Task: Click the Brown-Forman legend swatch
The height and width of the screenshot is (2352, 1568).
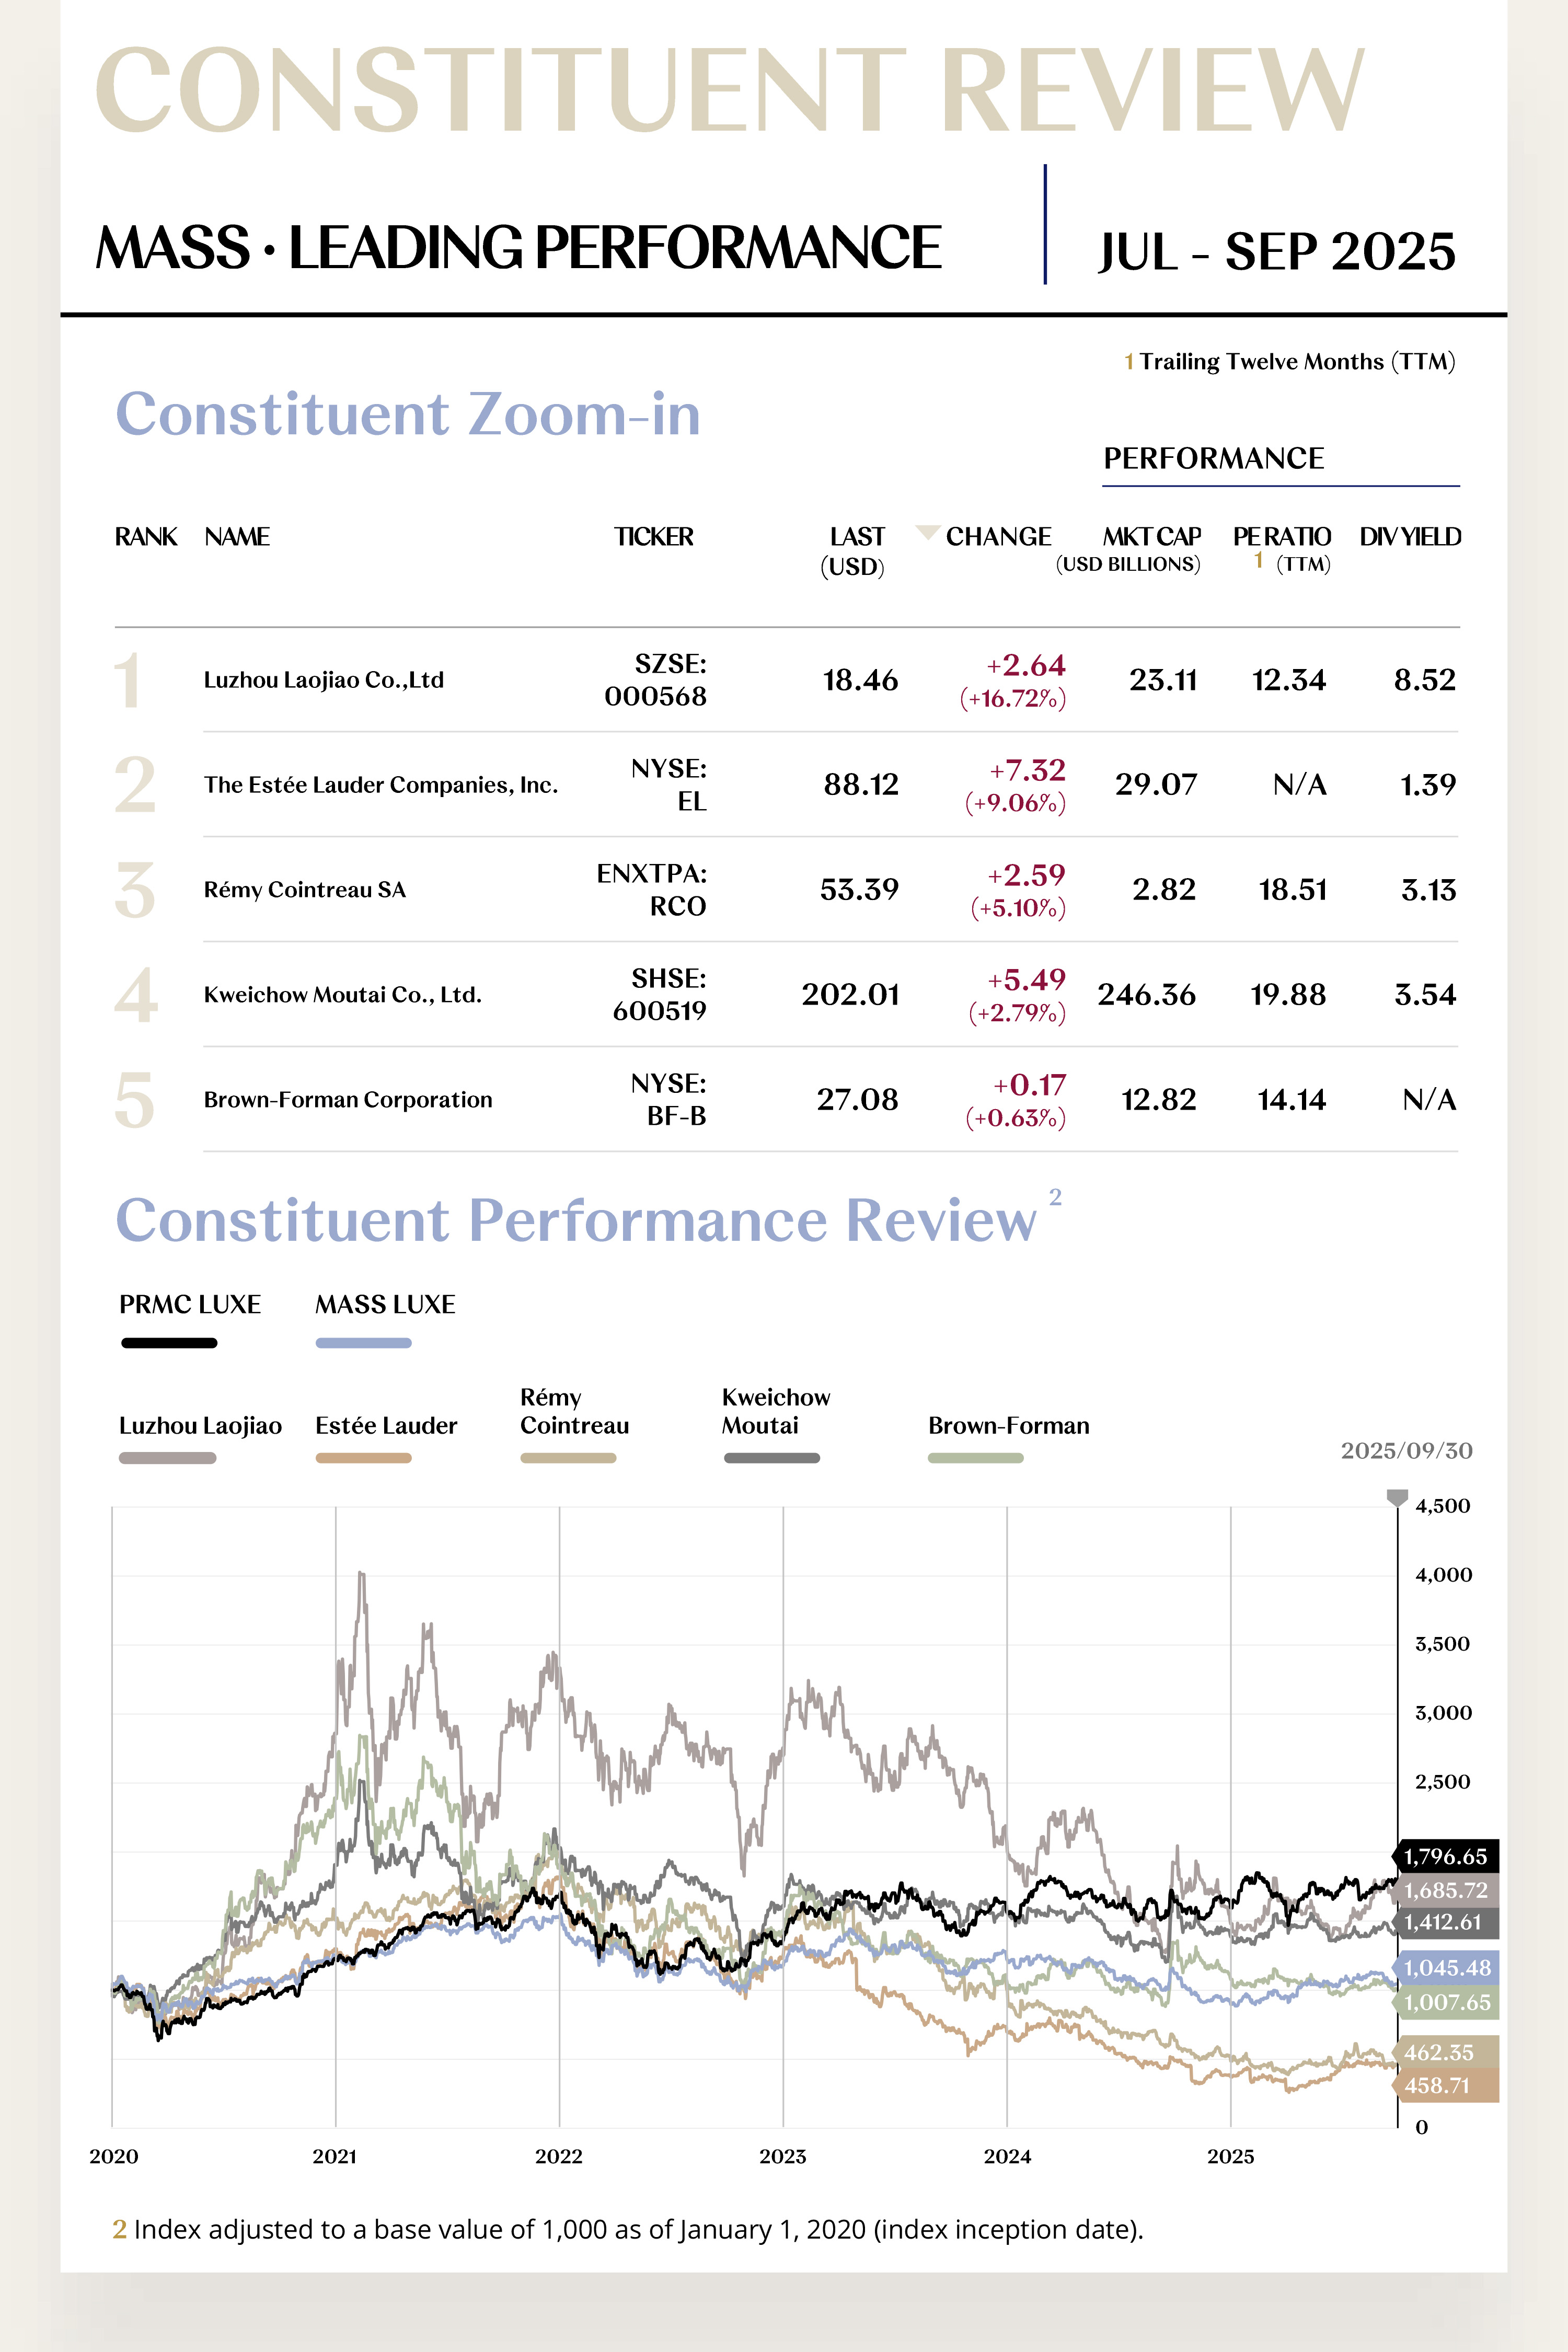Action: [x=975, y=1458]
